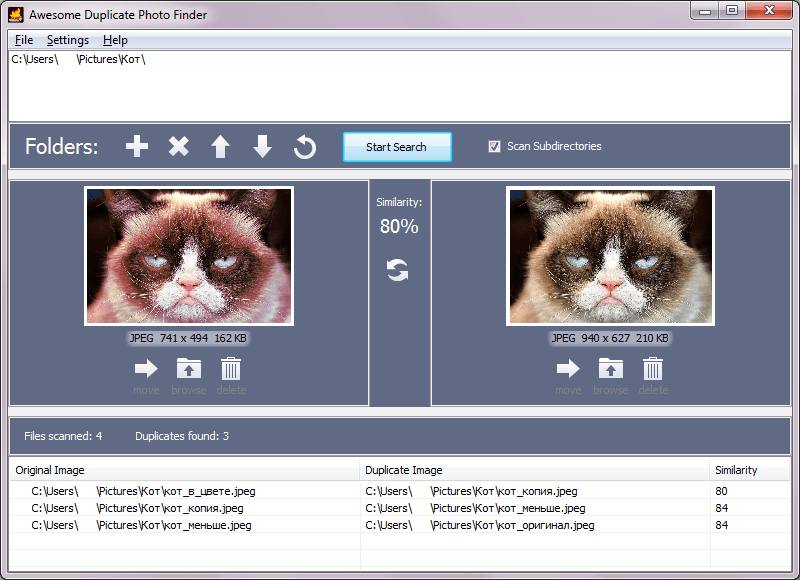Move the right image with its arrow icon
Screen dimensions: 800x580
[x=568, y=368]
